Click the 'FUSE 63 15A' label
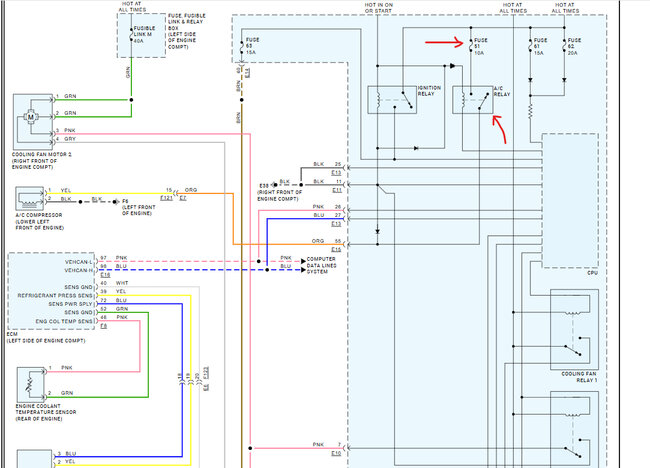This screenshot has height=468, width=650. click(x=252, y=46)
